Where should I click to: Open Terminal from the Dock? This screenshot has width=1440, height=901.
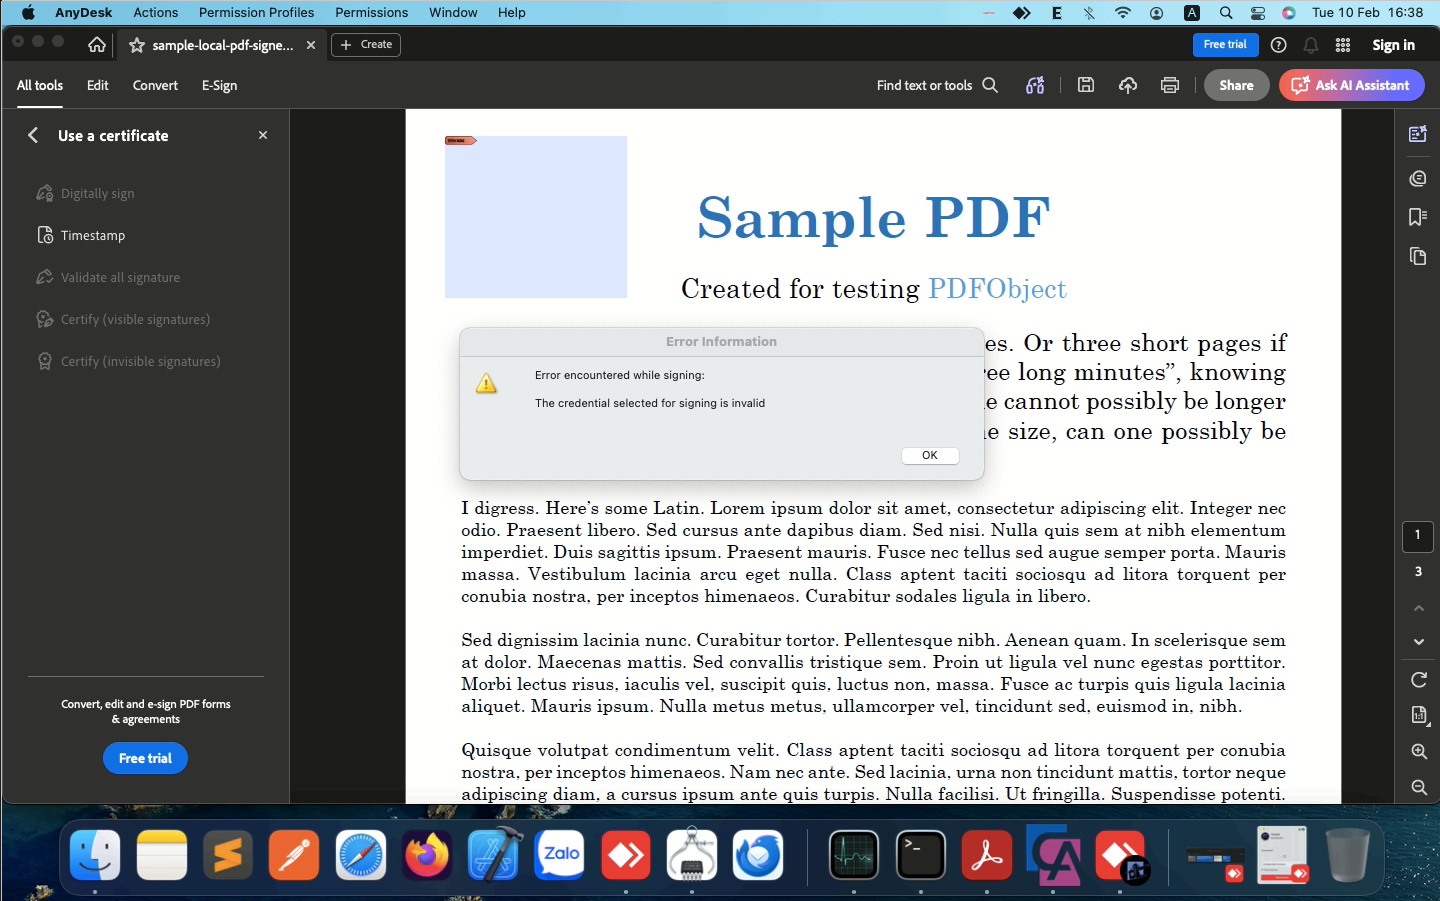[920, 855]
